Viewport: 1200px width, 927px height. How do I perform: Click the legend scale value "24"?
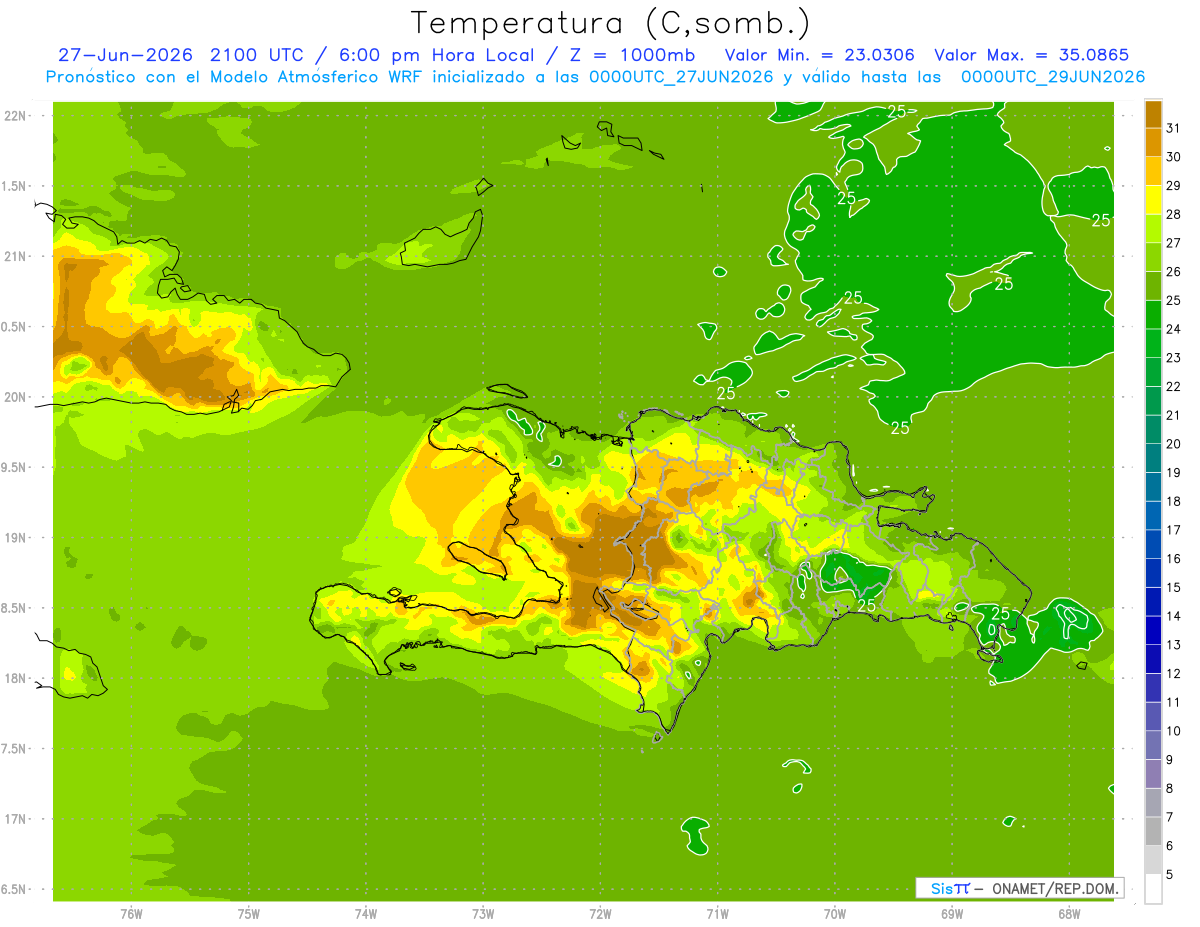tap(1174, 329)
